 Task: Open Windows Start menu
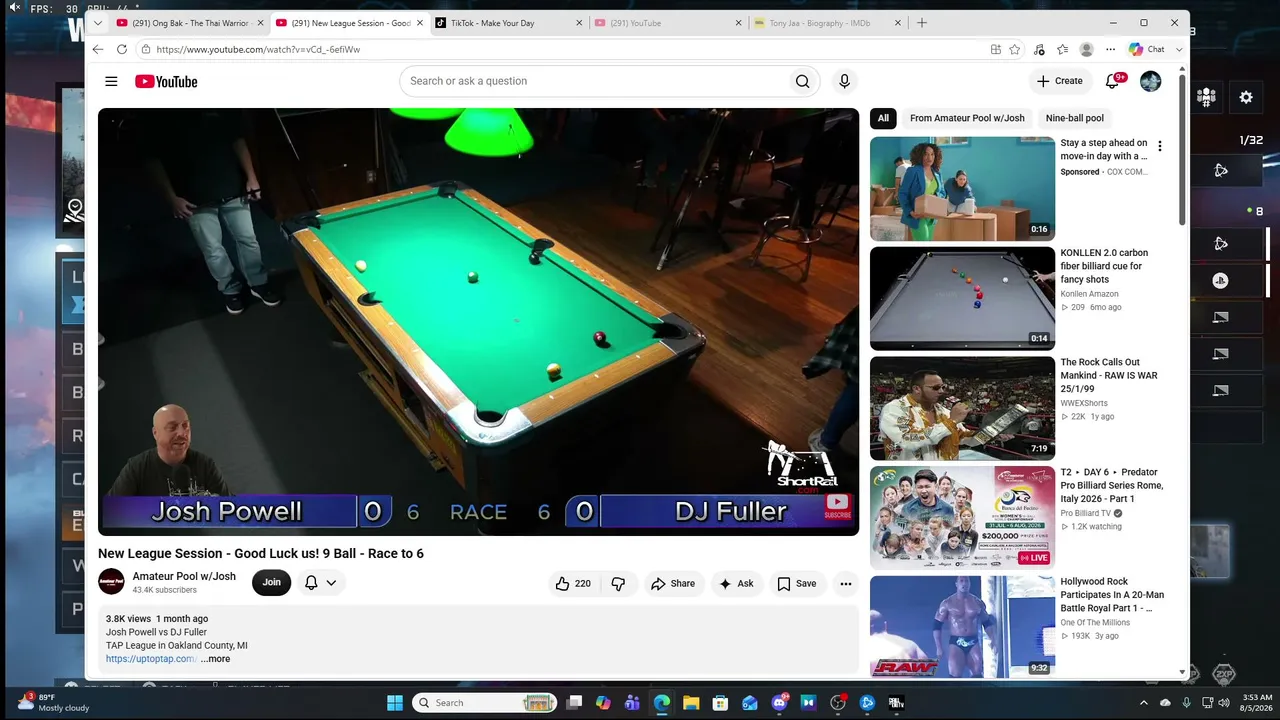coord(394,703)
